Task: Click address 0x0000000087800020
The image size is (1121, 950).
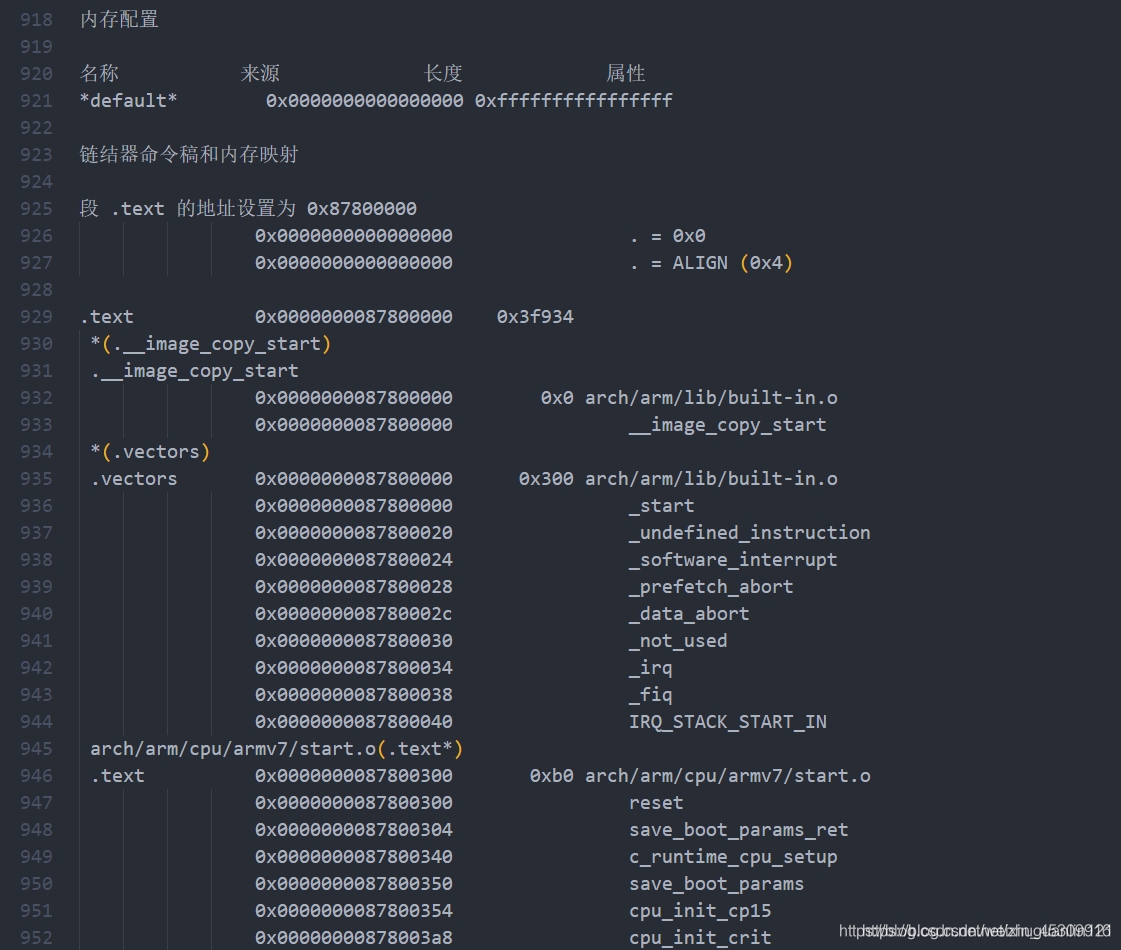Action: 354,533
